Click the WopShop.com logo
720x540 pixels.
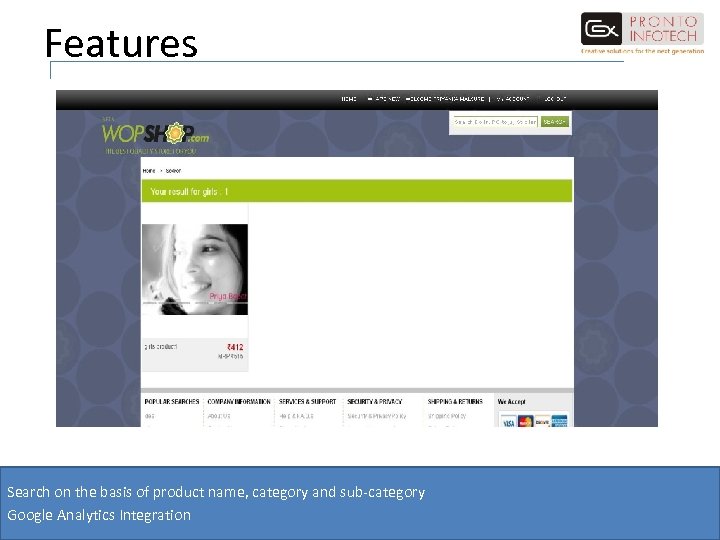[x=155, y=135]
